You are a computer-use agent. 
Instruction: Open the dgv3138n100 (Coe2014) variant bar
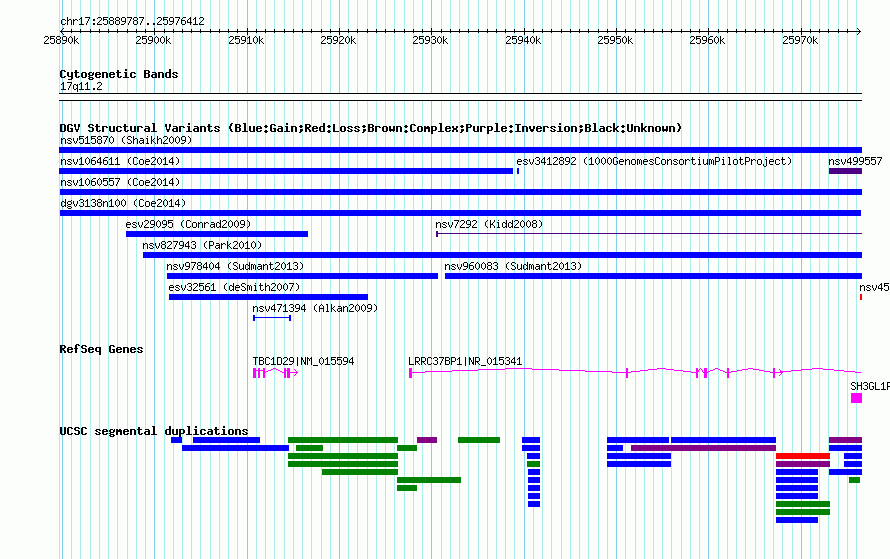pyautogui.click(x=460, y=213)
